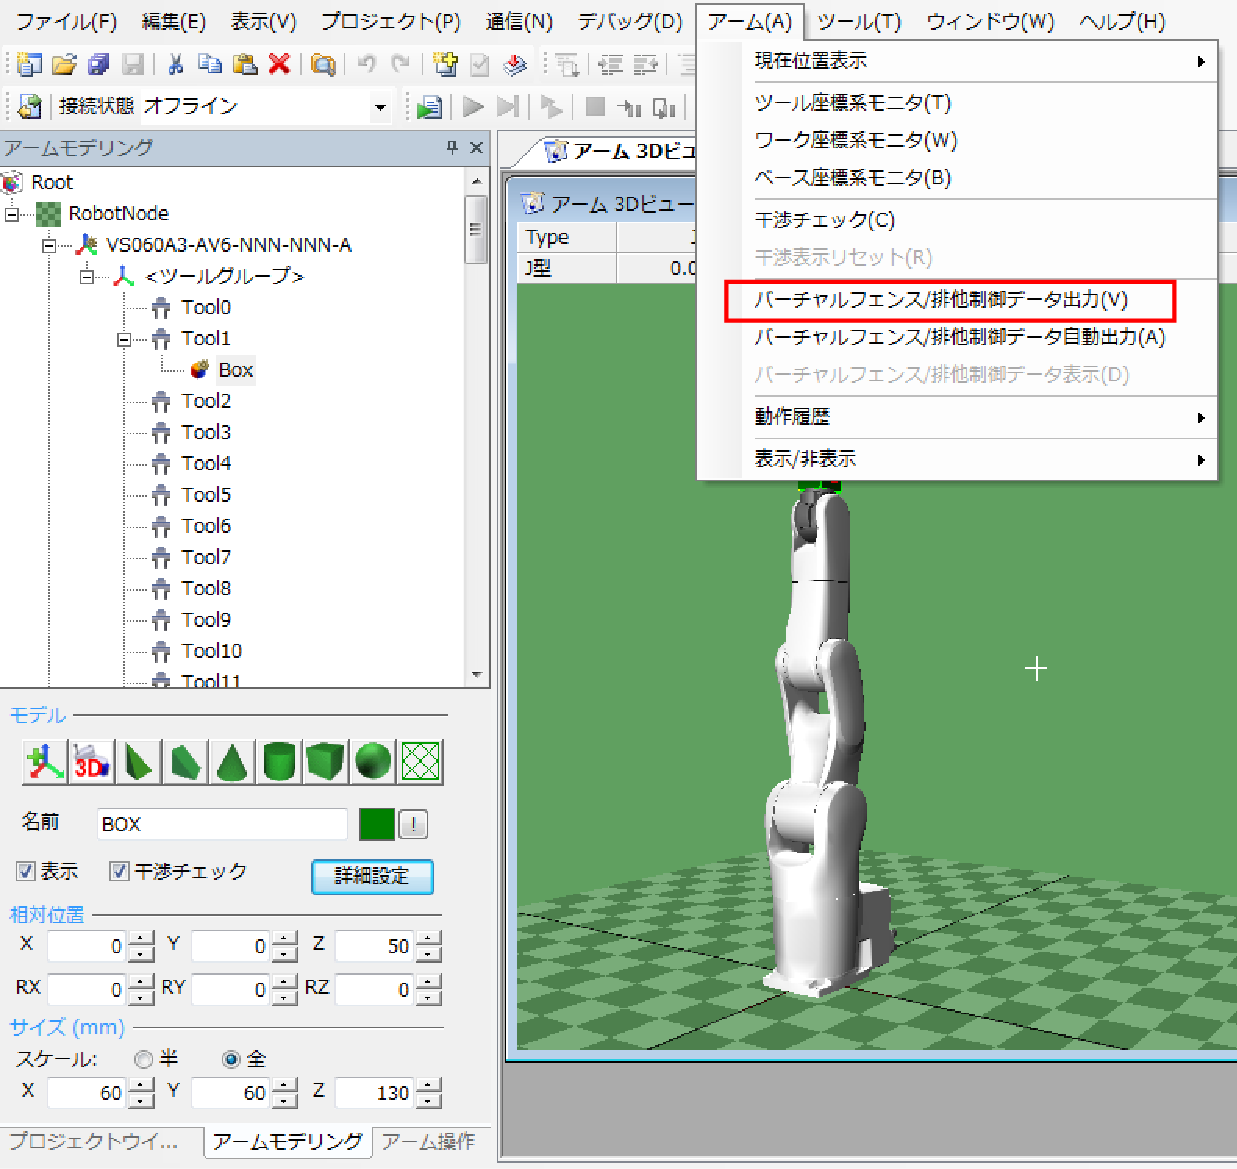Click the add coordinate axis model icon
Screen dimensions: 1237x1169
click(x=45, y=762)
